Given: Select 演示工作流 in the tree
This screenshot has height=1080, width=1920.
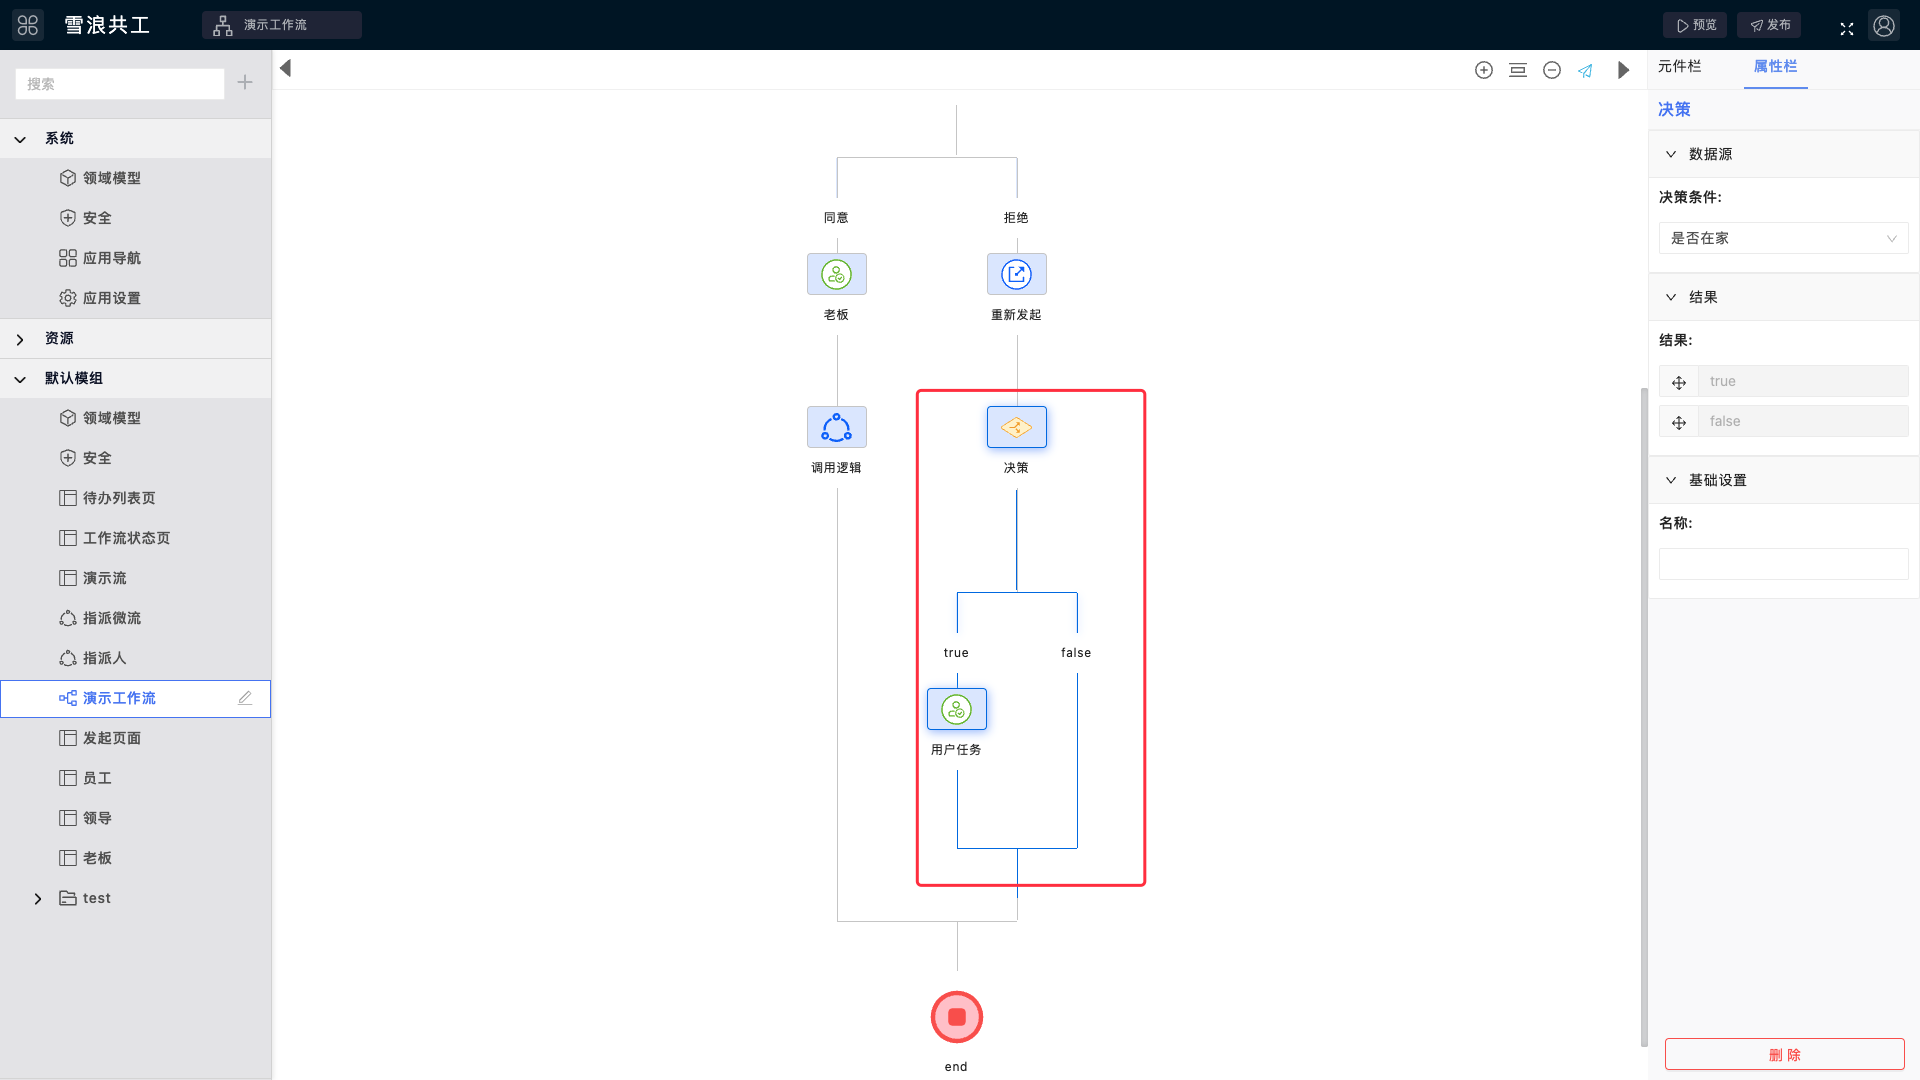Looking at the screenshot, I should [135, 698].
